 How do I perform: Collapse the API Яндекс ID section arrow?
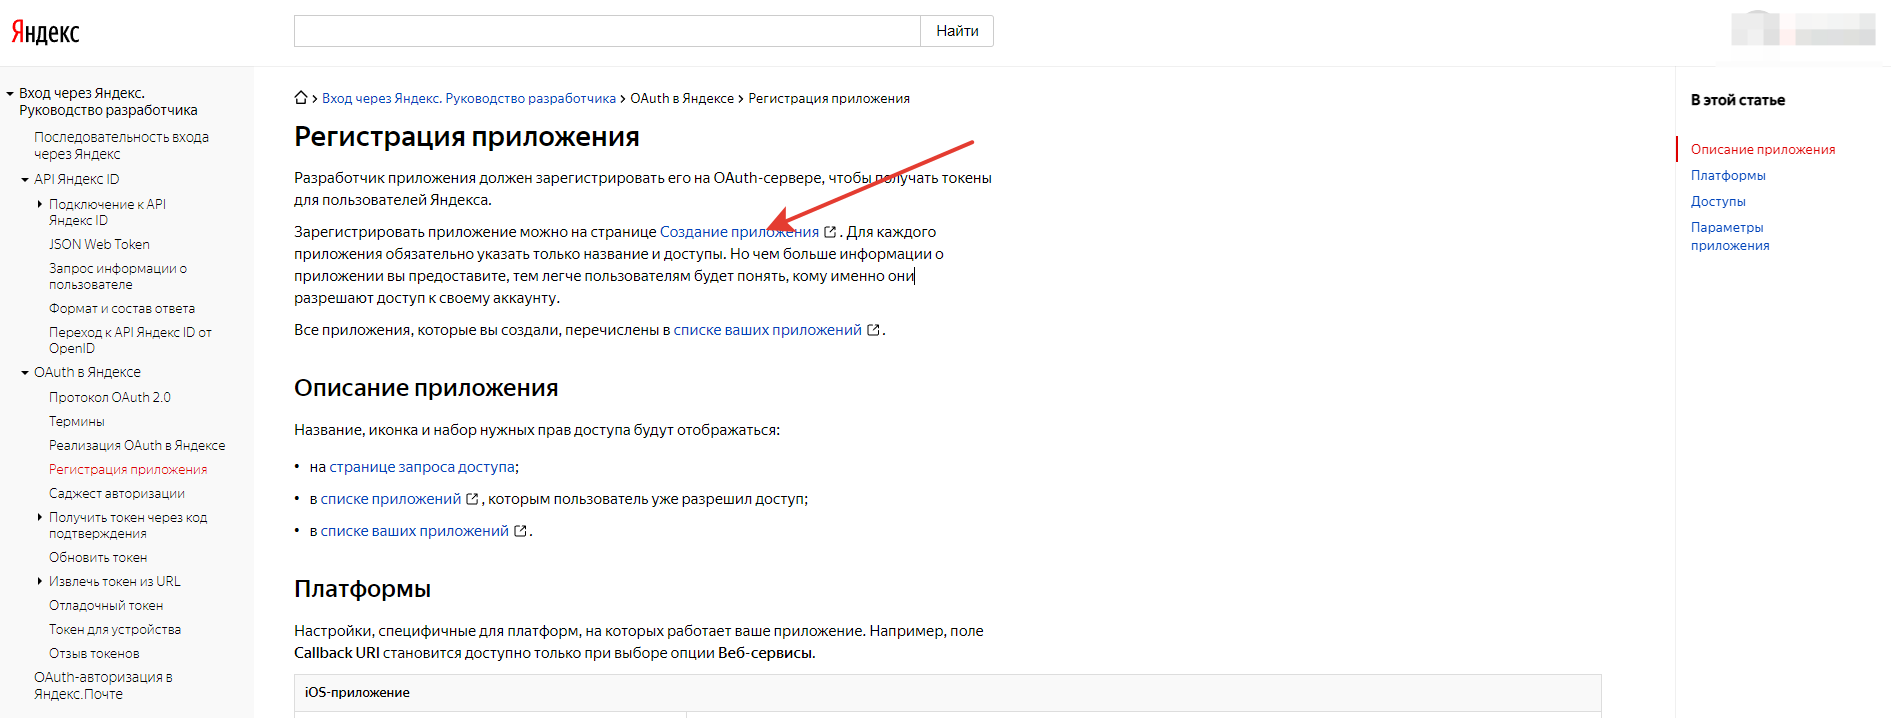tap(25, 180)
